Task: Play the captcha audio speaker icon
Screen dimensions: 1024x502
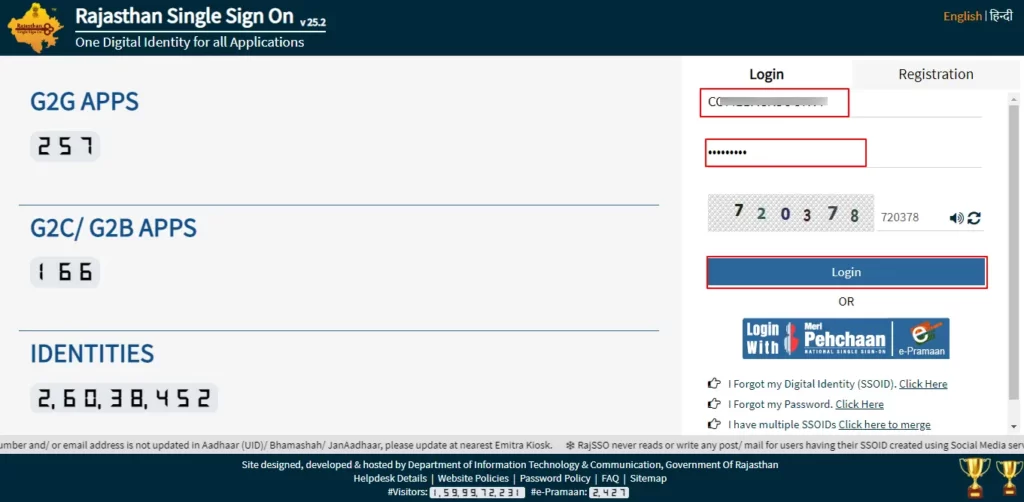Action: point(956,218)
